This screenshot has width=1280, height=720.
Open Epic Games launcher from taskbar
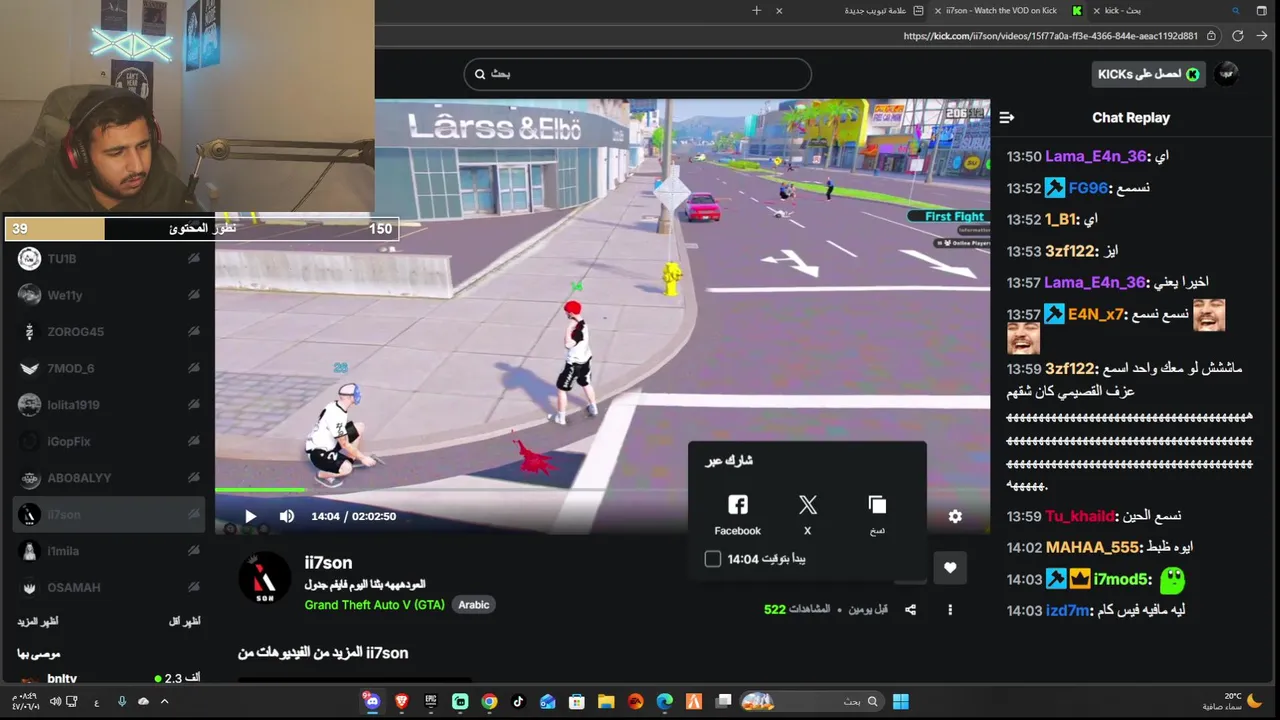tap(431, 701)
